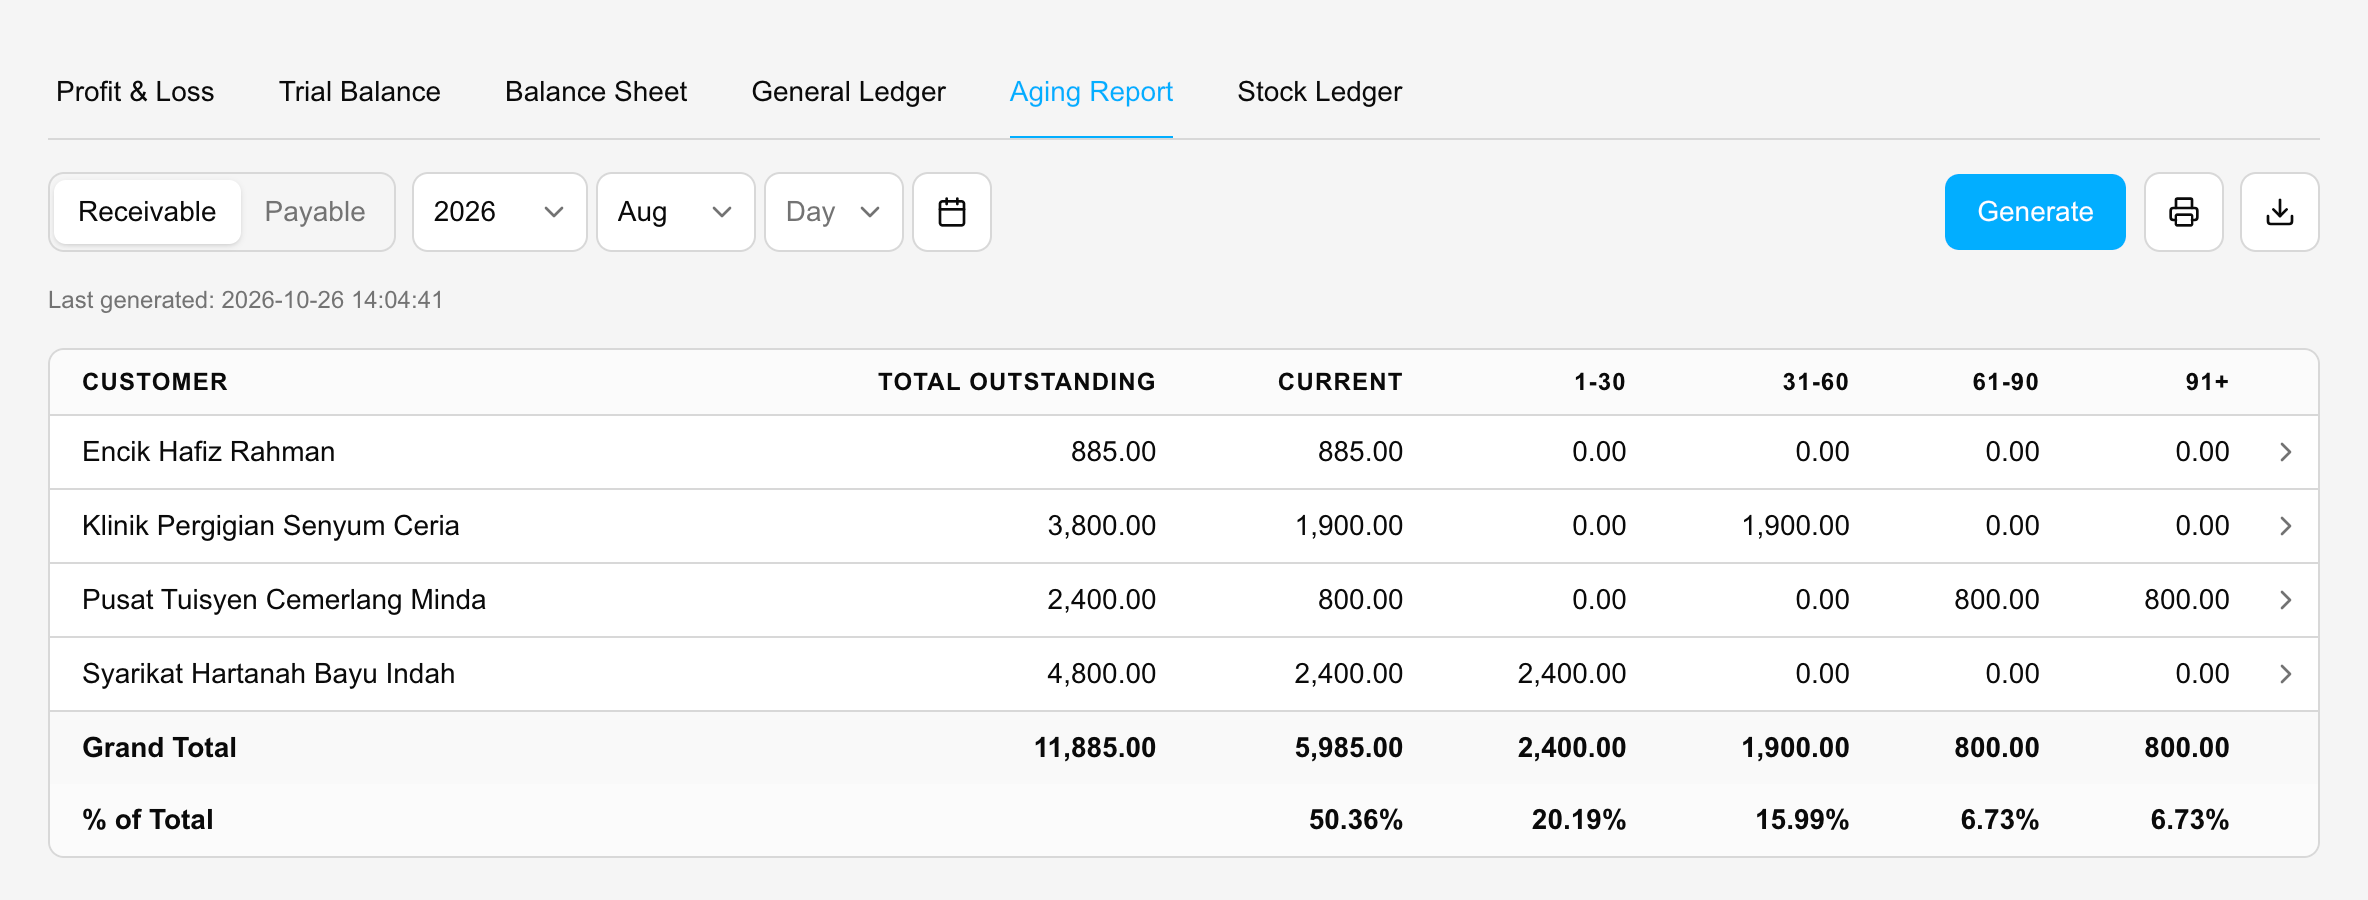This screenshot has height=900, width=2368.
Task: Click the % of Total label
Action: coord(148,820)
